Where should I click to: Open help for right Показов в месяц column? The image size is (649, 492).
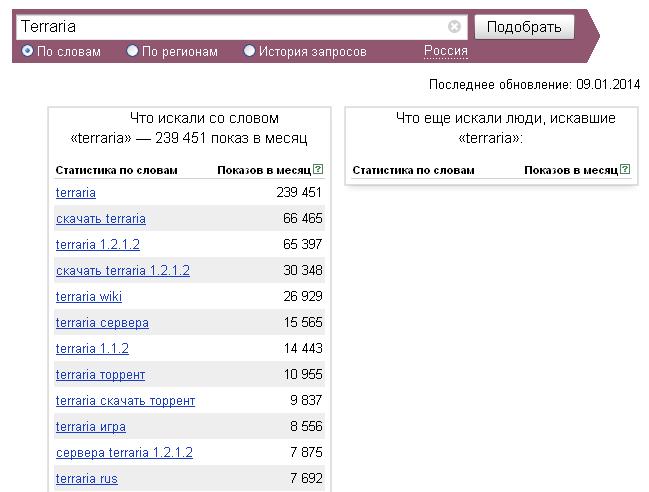pos(625,169)
